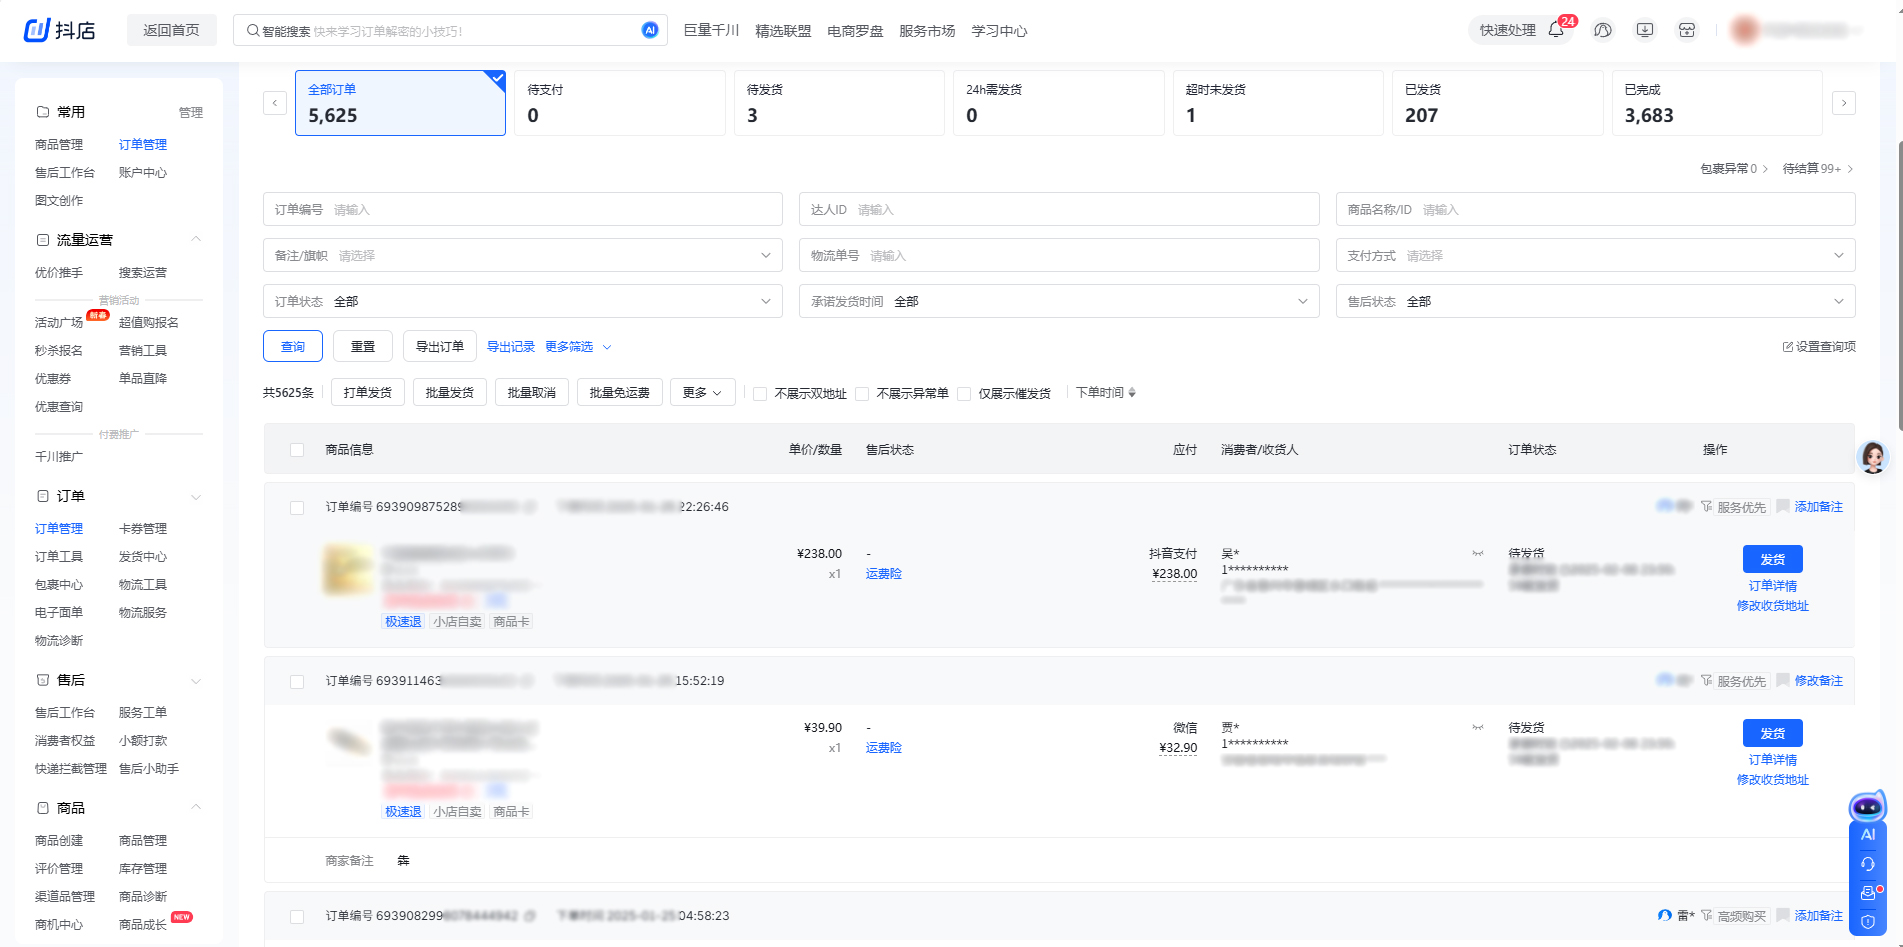
Task: Click the shield icon in floating toolbar
Action: click(1867, 921)
